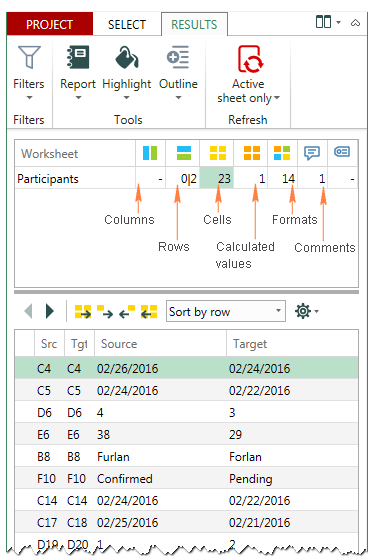Open the Highlight paint bucket tool
This screenshot has width=375, height=559.
(x=127, y=57)
